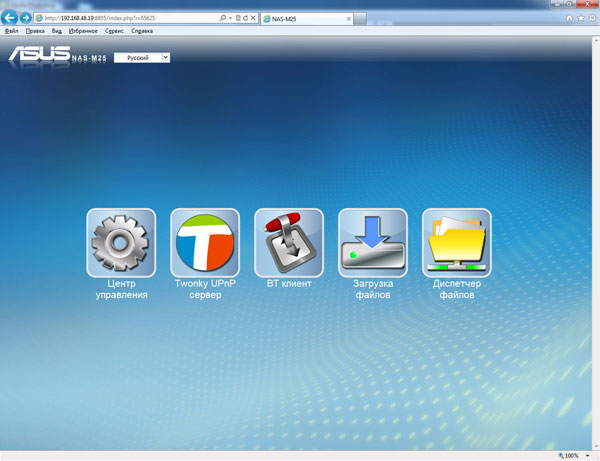
Task: Close the NAS-M25 tab
Action: tap(349, 19)
